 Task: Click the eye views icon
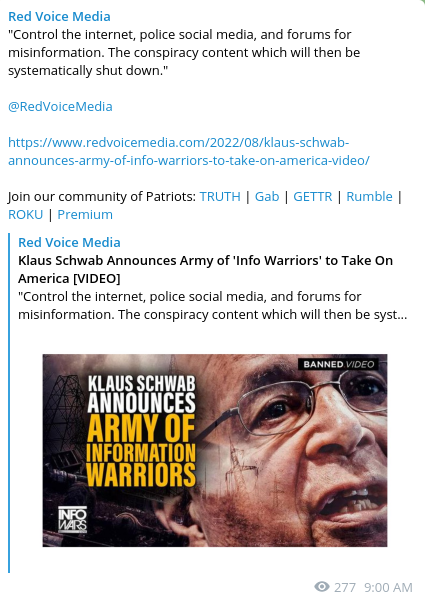click(x=322, y=587)
